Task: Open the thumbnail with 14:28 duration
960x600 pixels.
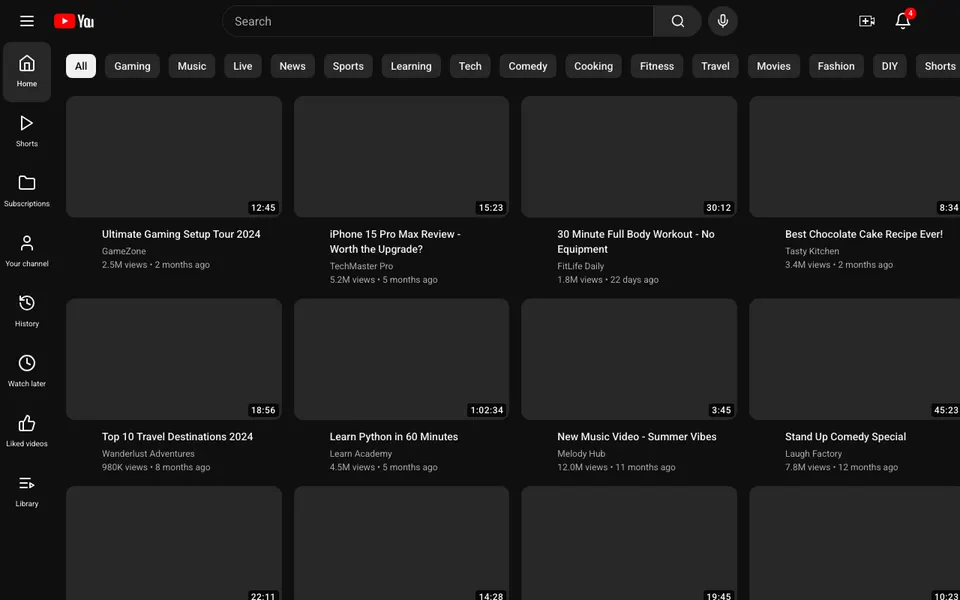Action: point(402,543)
